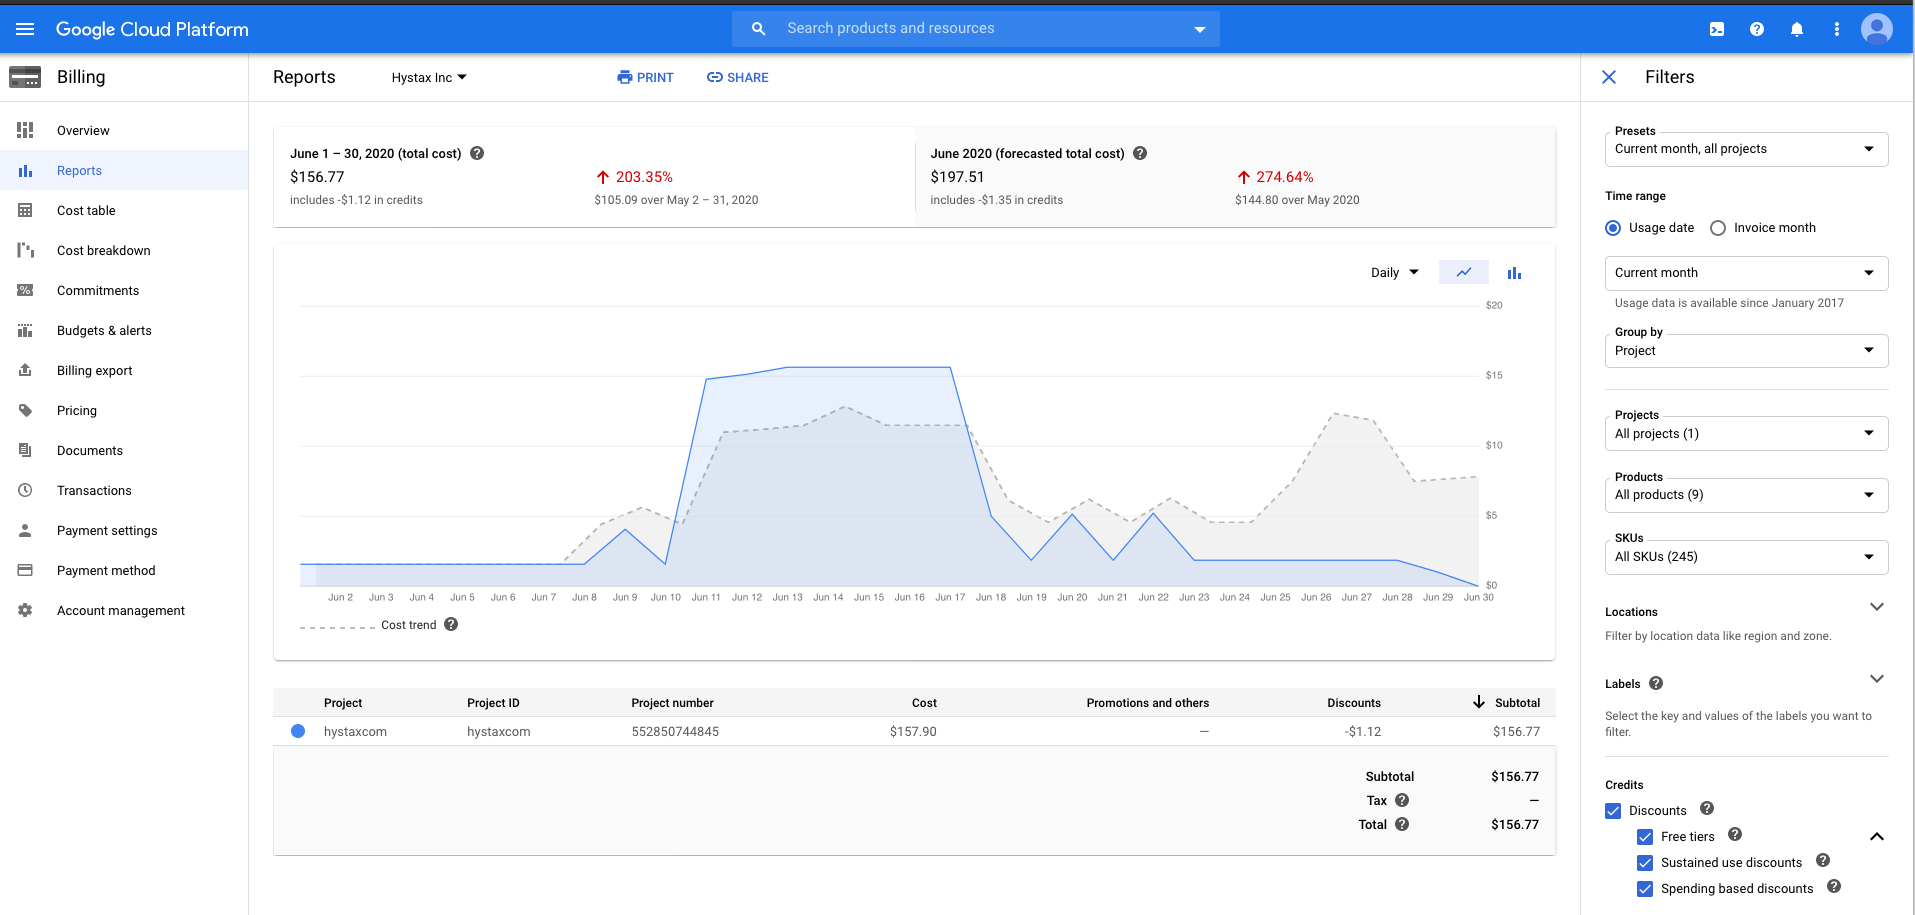The image size is (1915, 915).
Task: Click the Billing card icon
Action: tap(25, 77)
